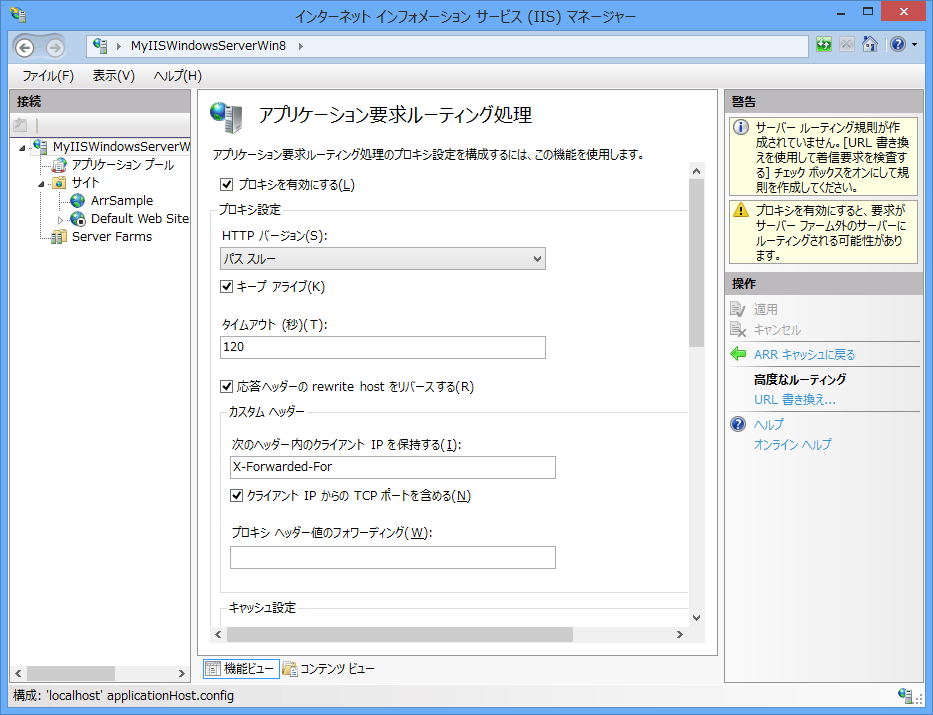The width and height of the screenshot is (933, 715).
Task: Click the green back arrow ARR icon
Action: (738, 354)
